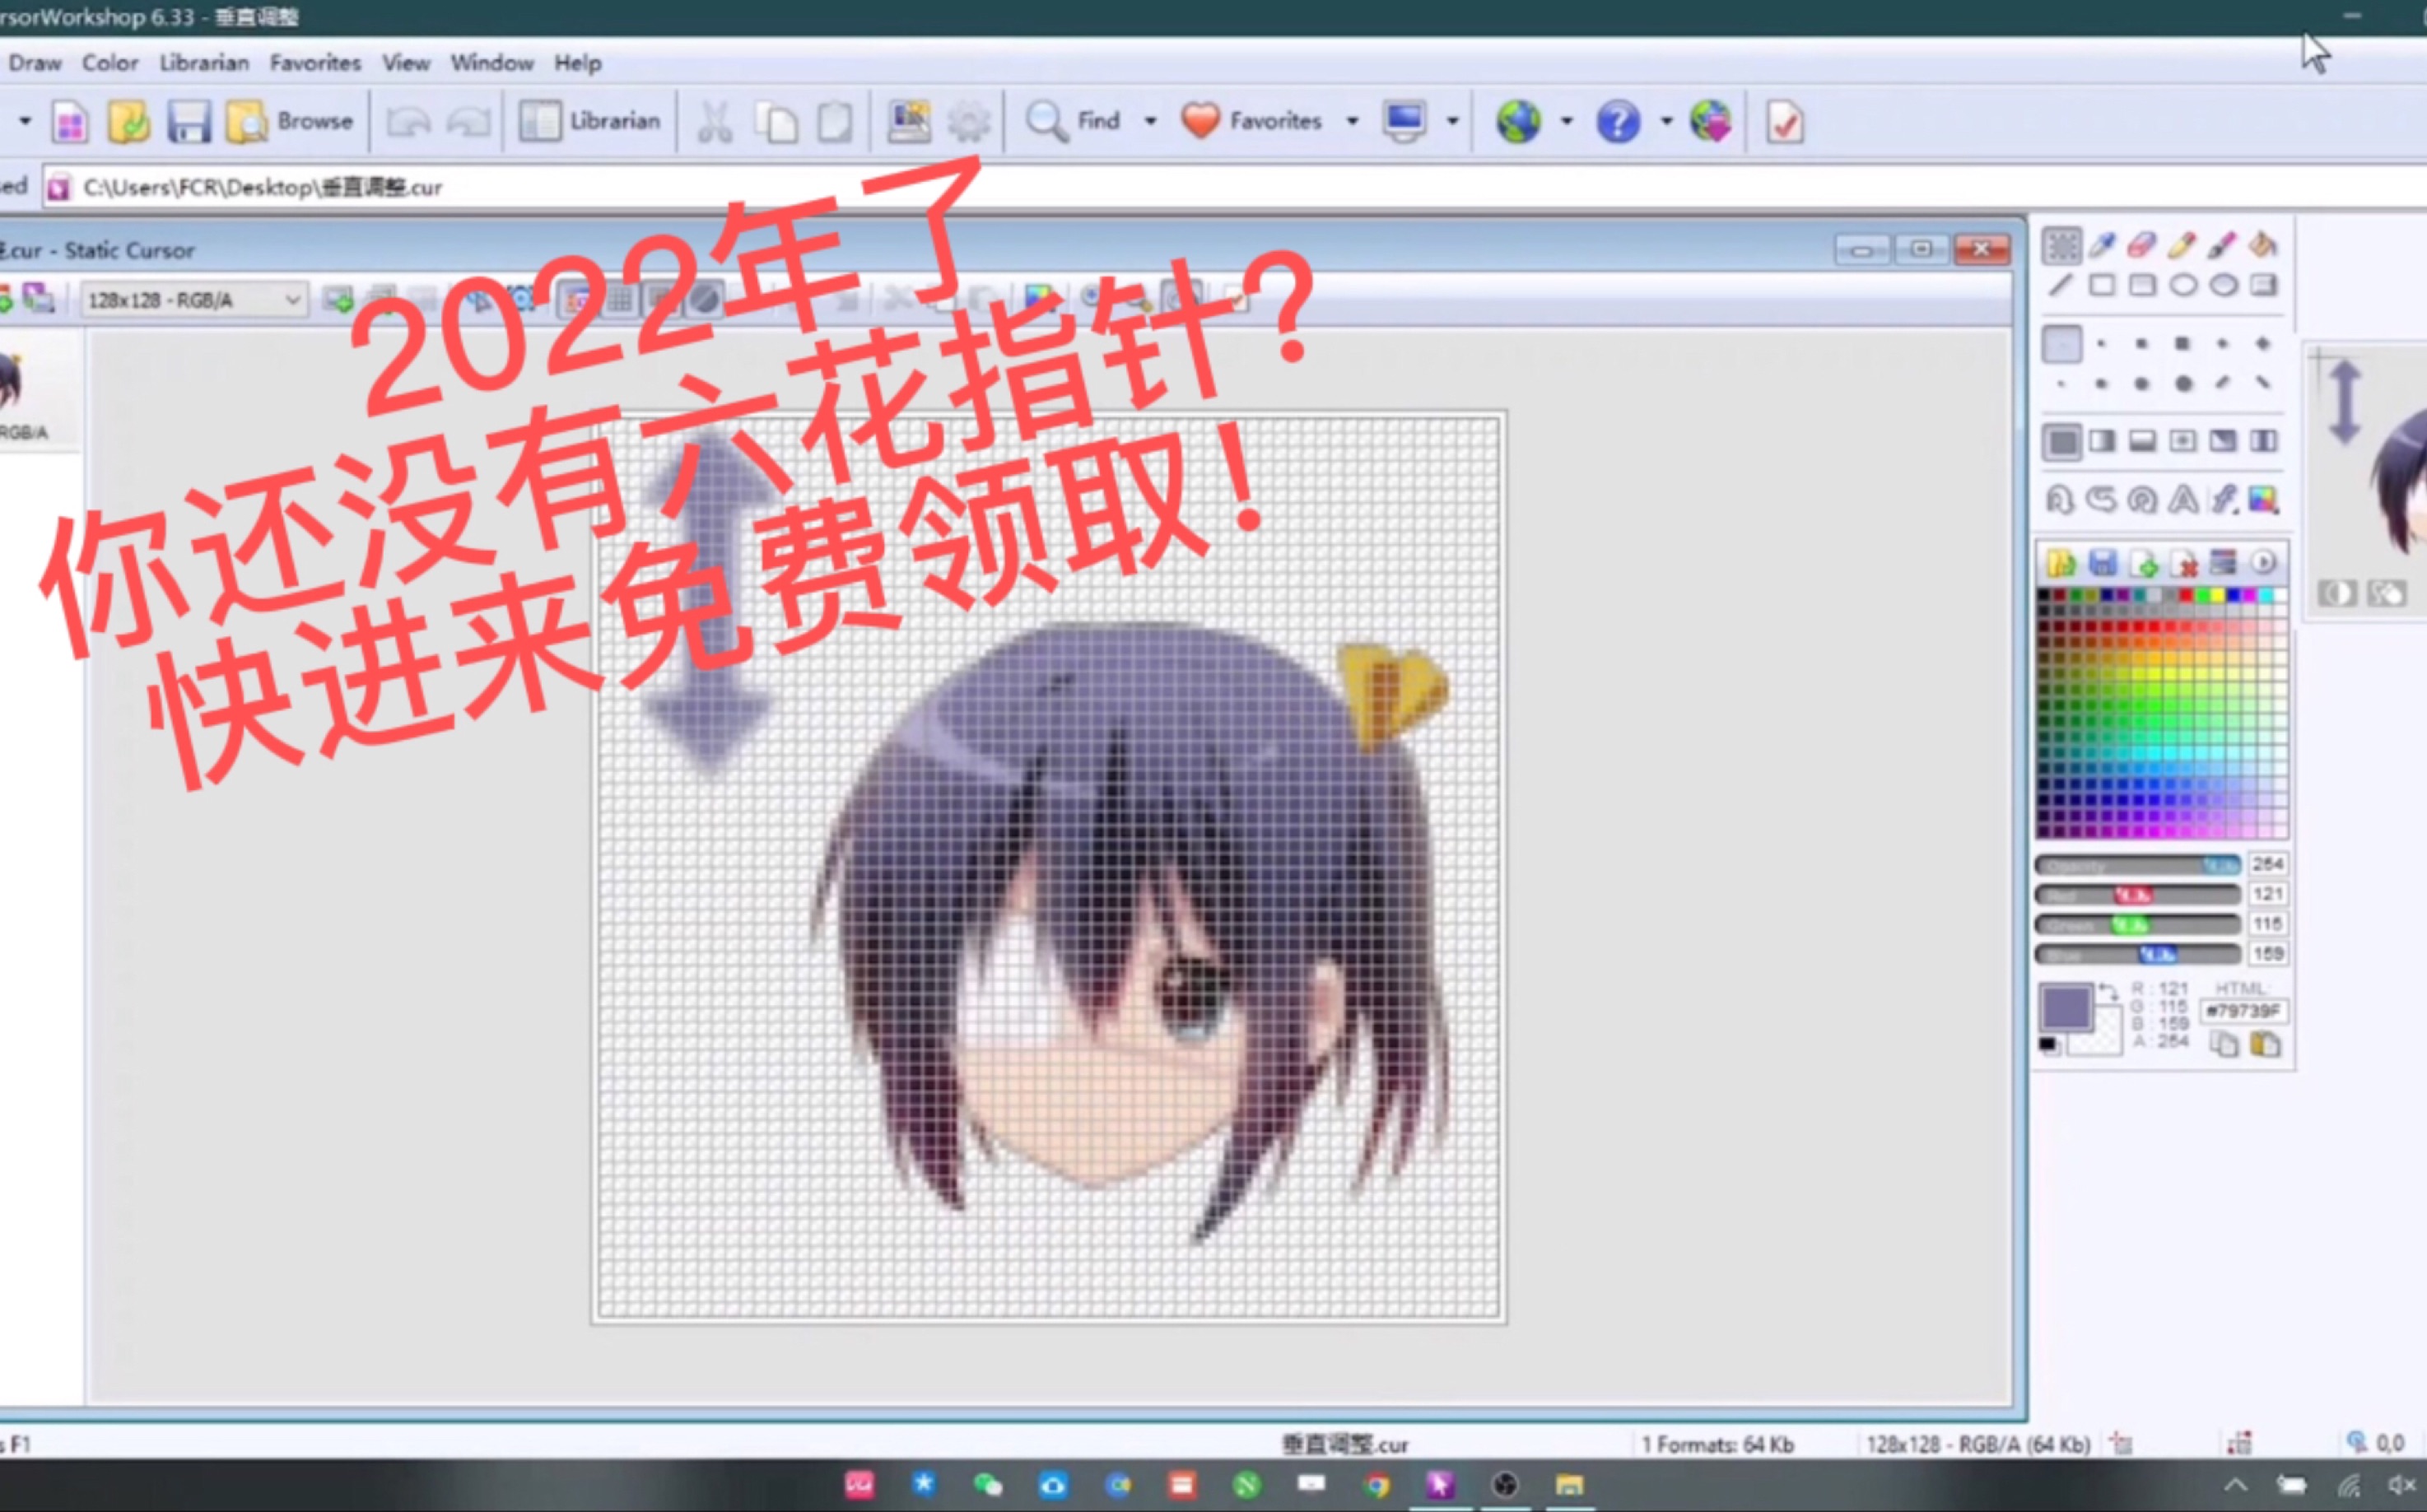
Task: Pick the Color Picker eyedropper tool
Action: pos(2102,245)
